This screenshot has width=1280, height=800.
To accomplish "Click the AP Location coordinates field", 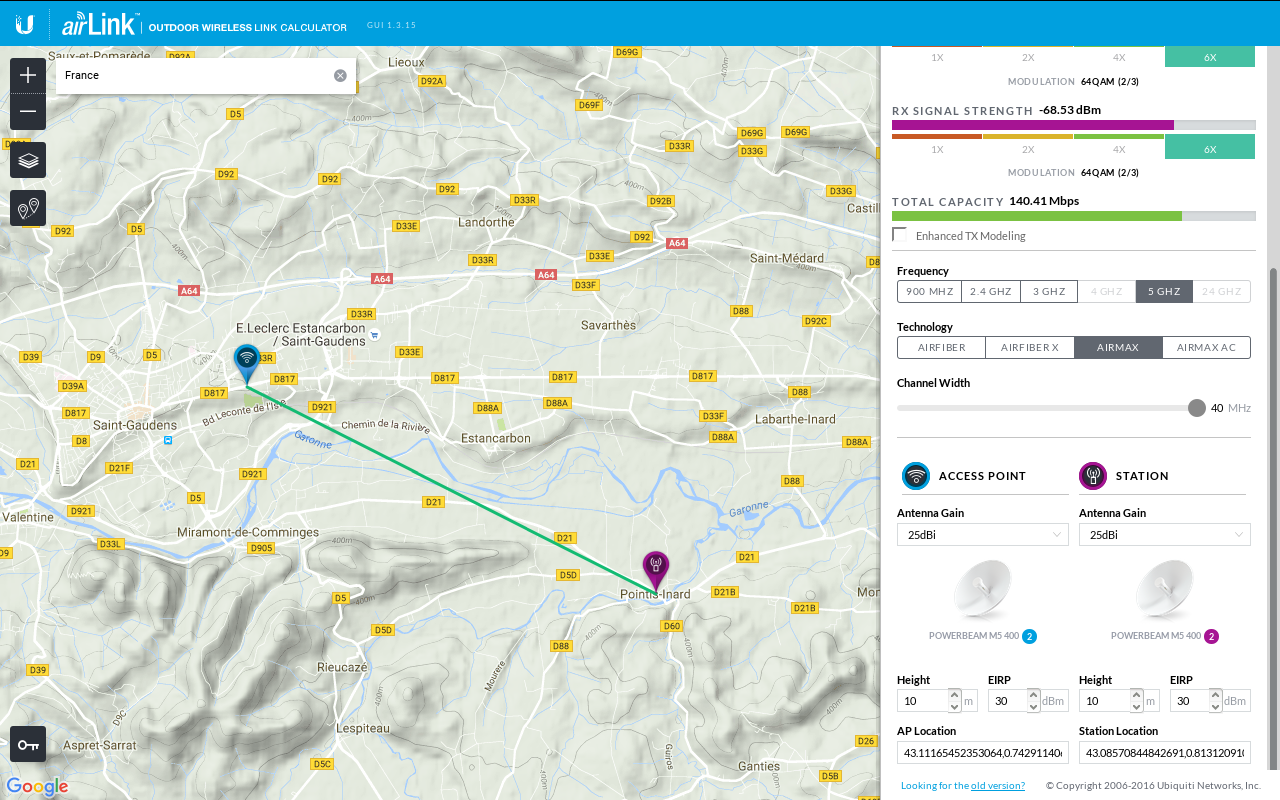I will pos(982,753).
